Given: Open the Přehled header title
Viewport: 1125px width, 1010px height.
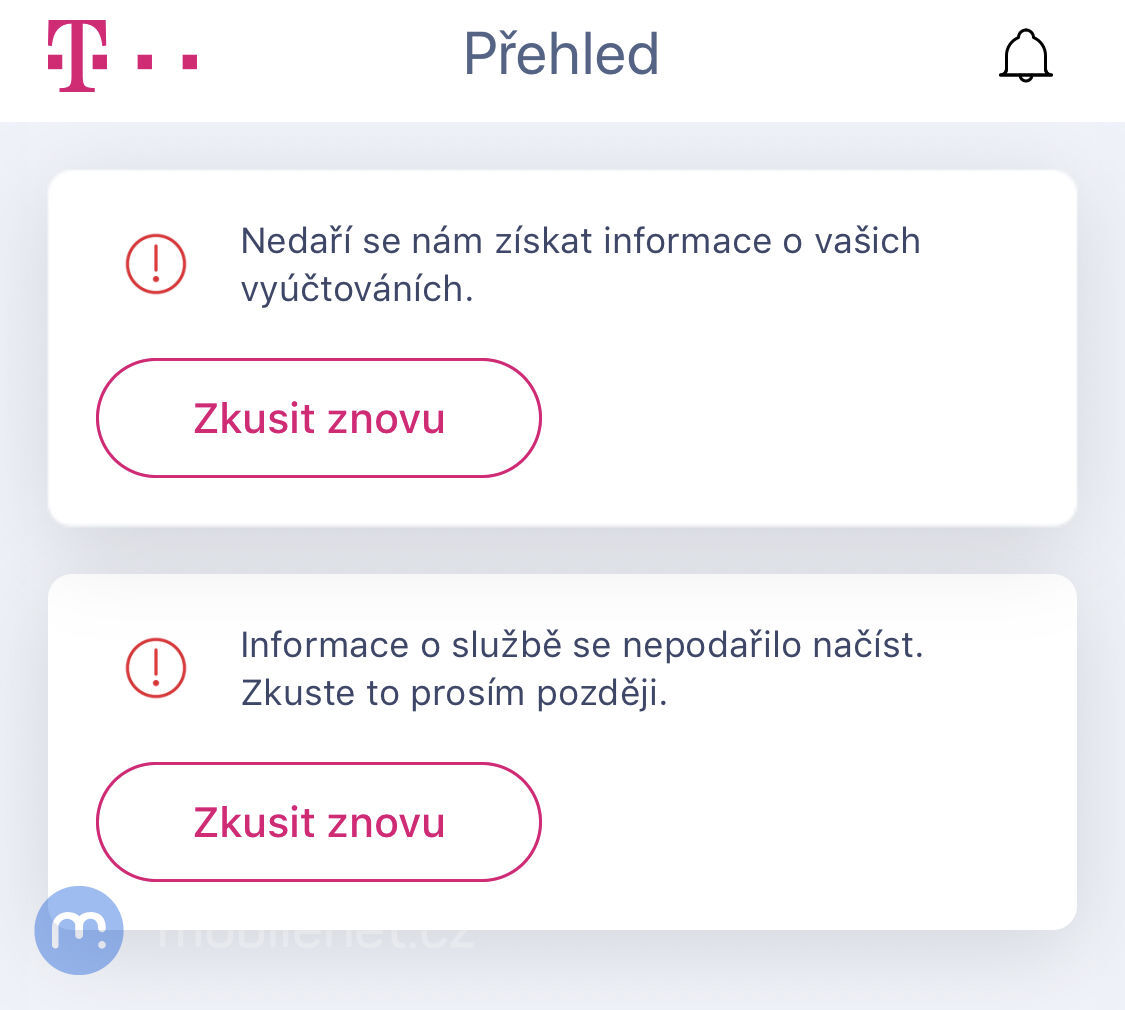Looking at the screenshot, I should (x=561, y=55).
